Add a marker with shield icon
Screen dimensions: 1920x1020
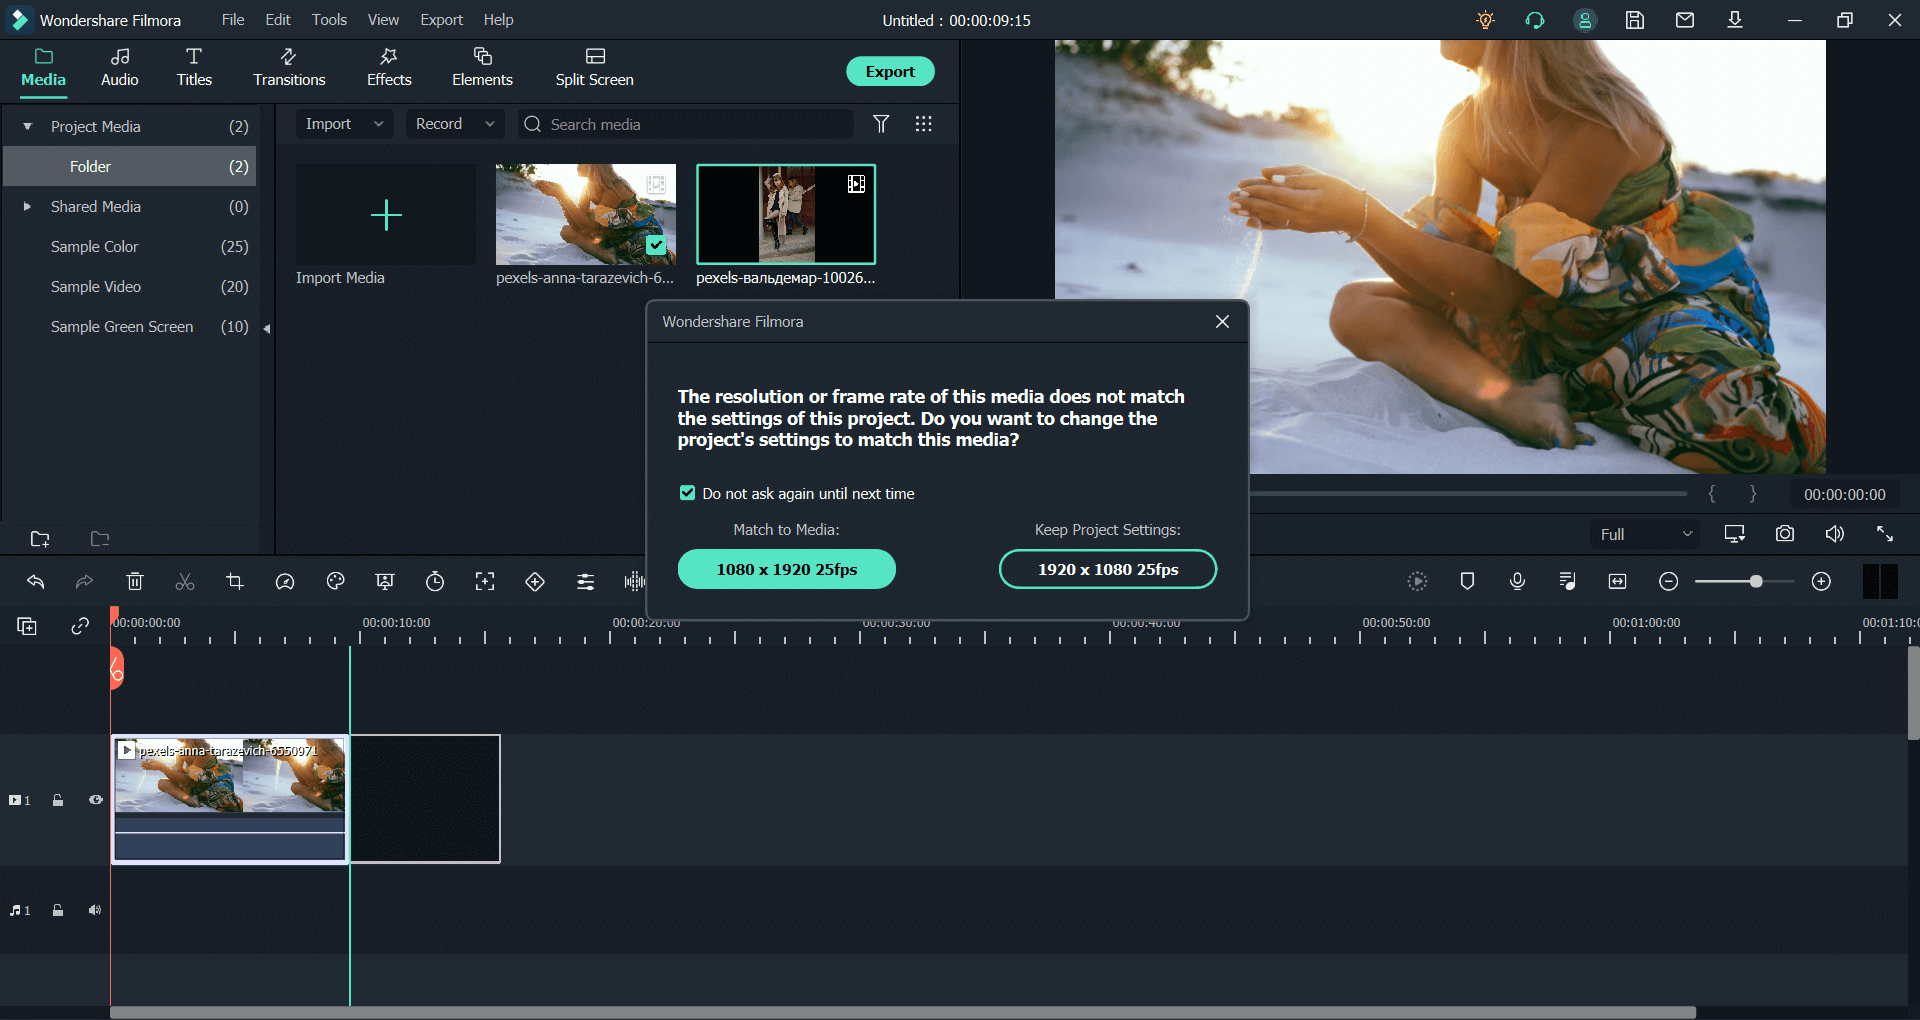(x=1467, y=581)
